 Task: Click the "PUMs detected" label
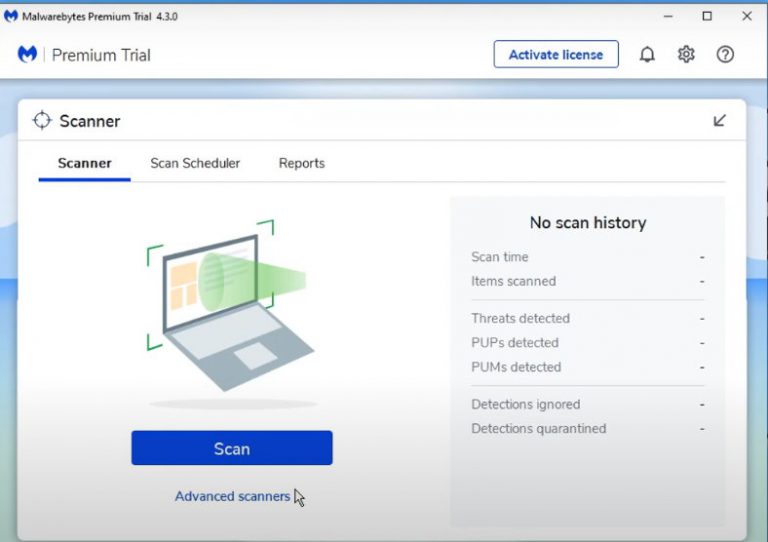pos(516,367)
